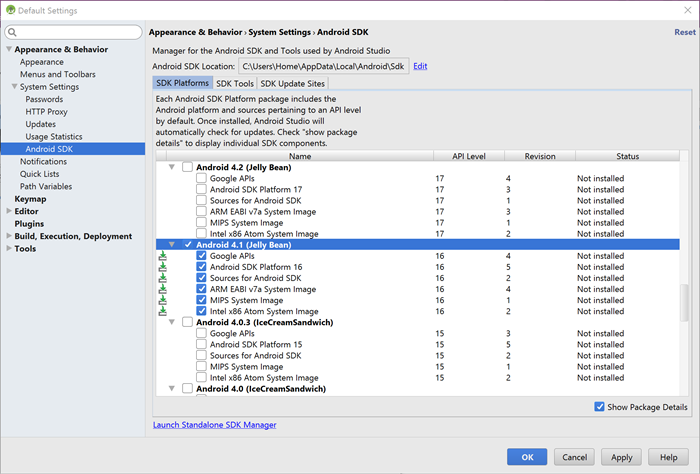Click Cancel button
The height and width of the screenshot is (474, 700).
point(574,457)
